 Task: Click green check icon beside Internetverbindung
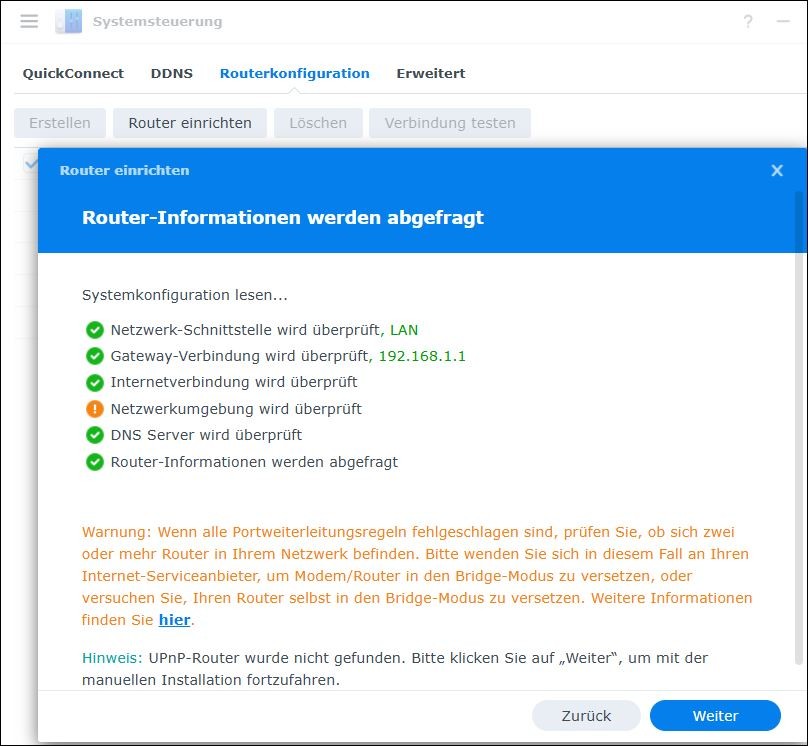[95, 382]
